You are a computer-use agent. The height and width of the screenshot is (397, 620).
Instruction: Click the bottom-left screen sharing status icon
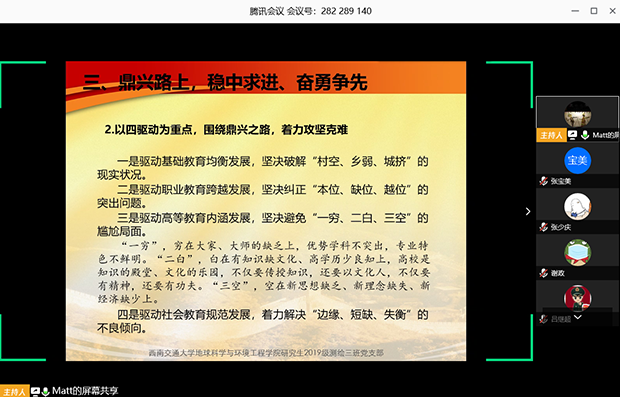(35, 391)
